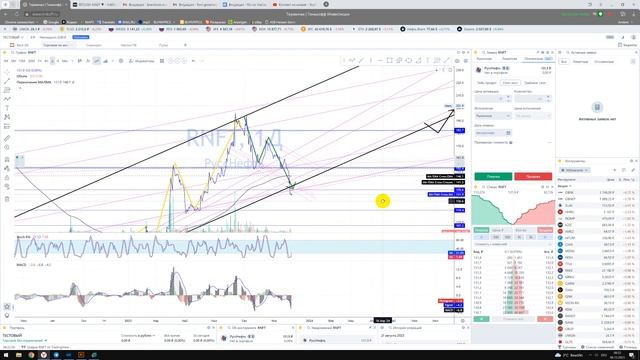
Task: Select the Стоп-лосс option
Action: (510, 83)
